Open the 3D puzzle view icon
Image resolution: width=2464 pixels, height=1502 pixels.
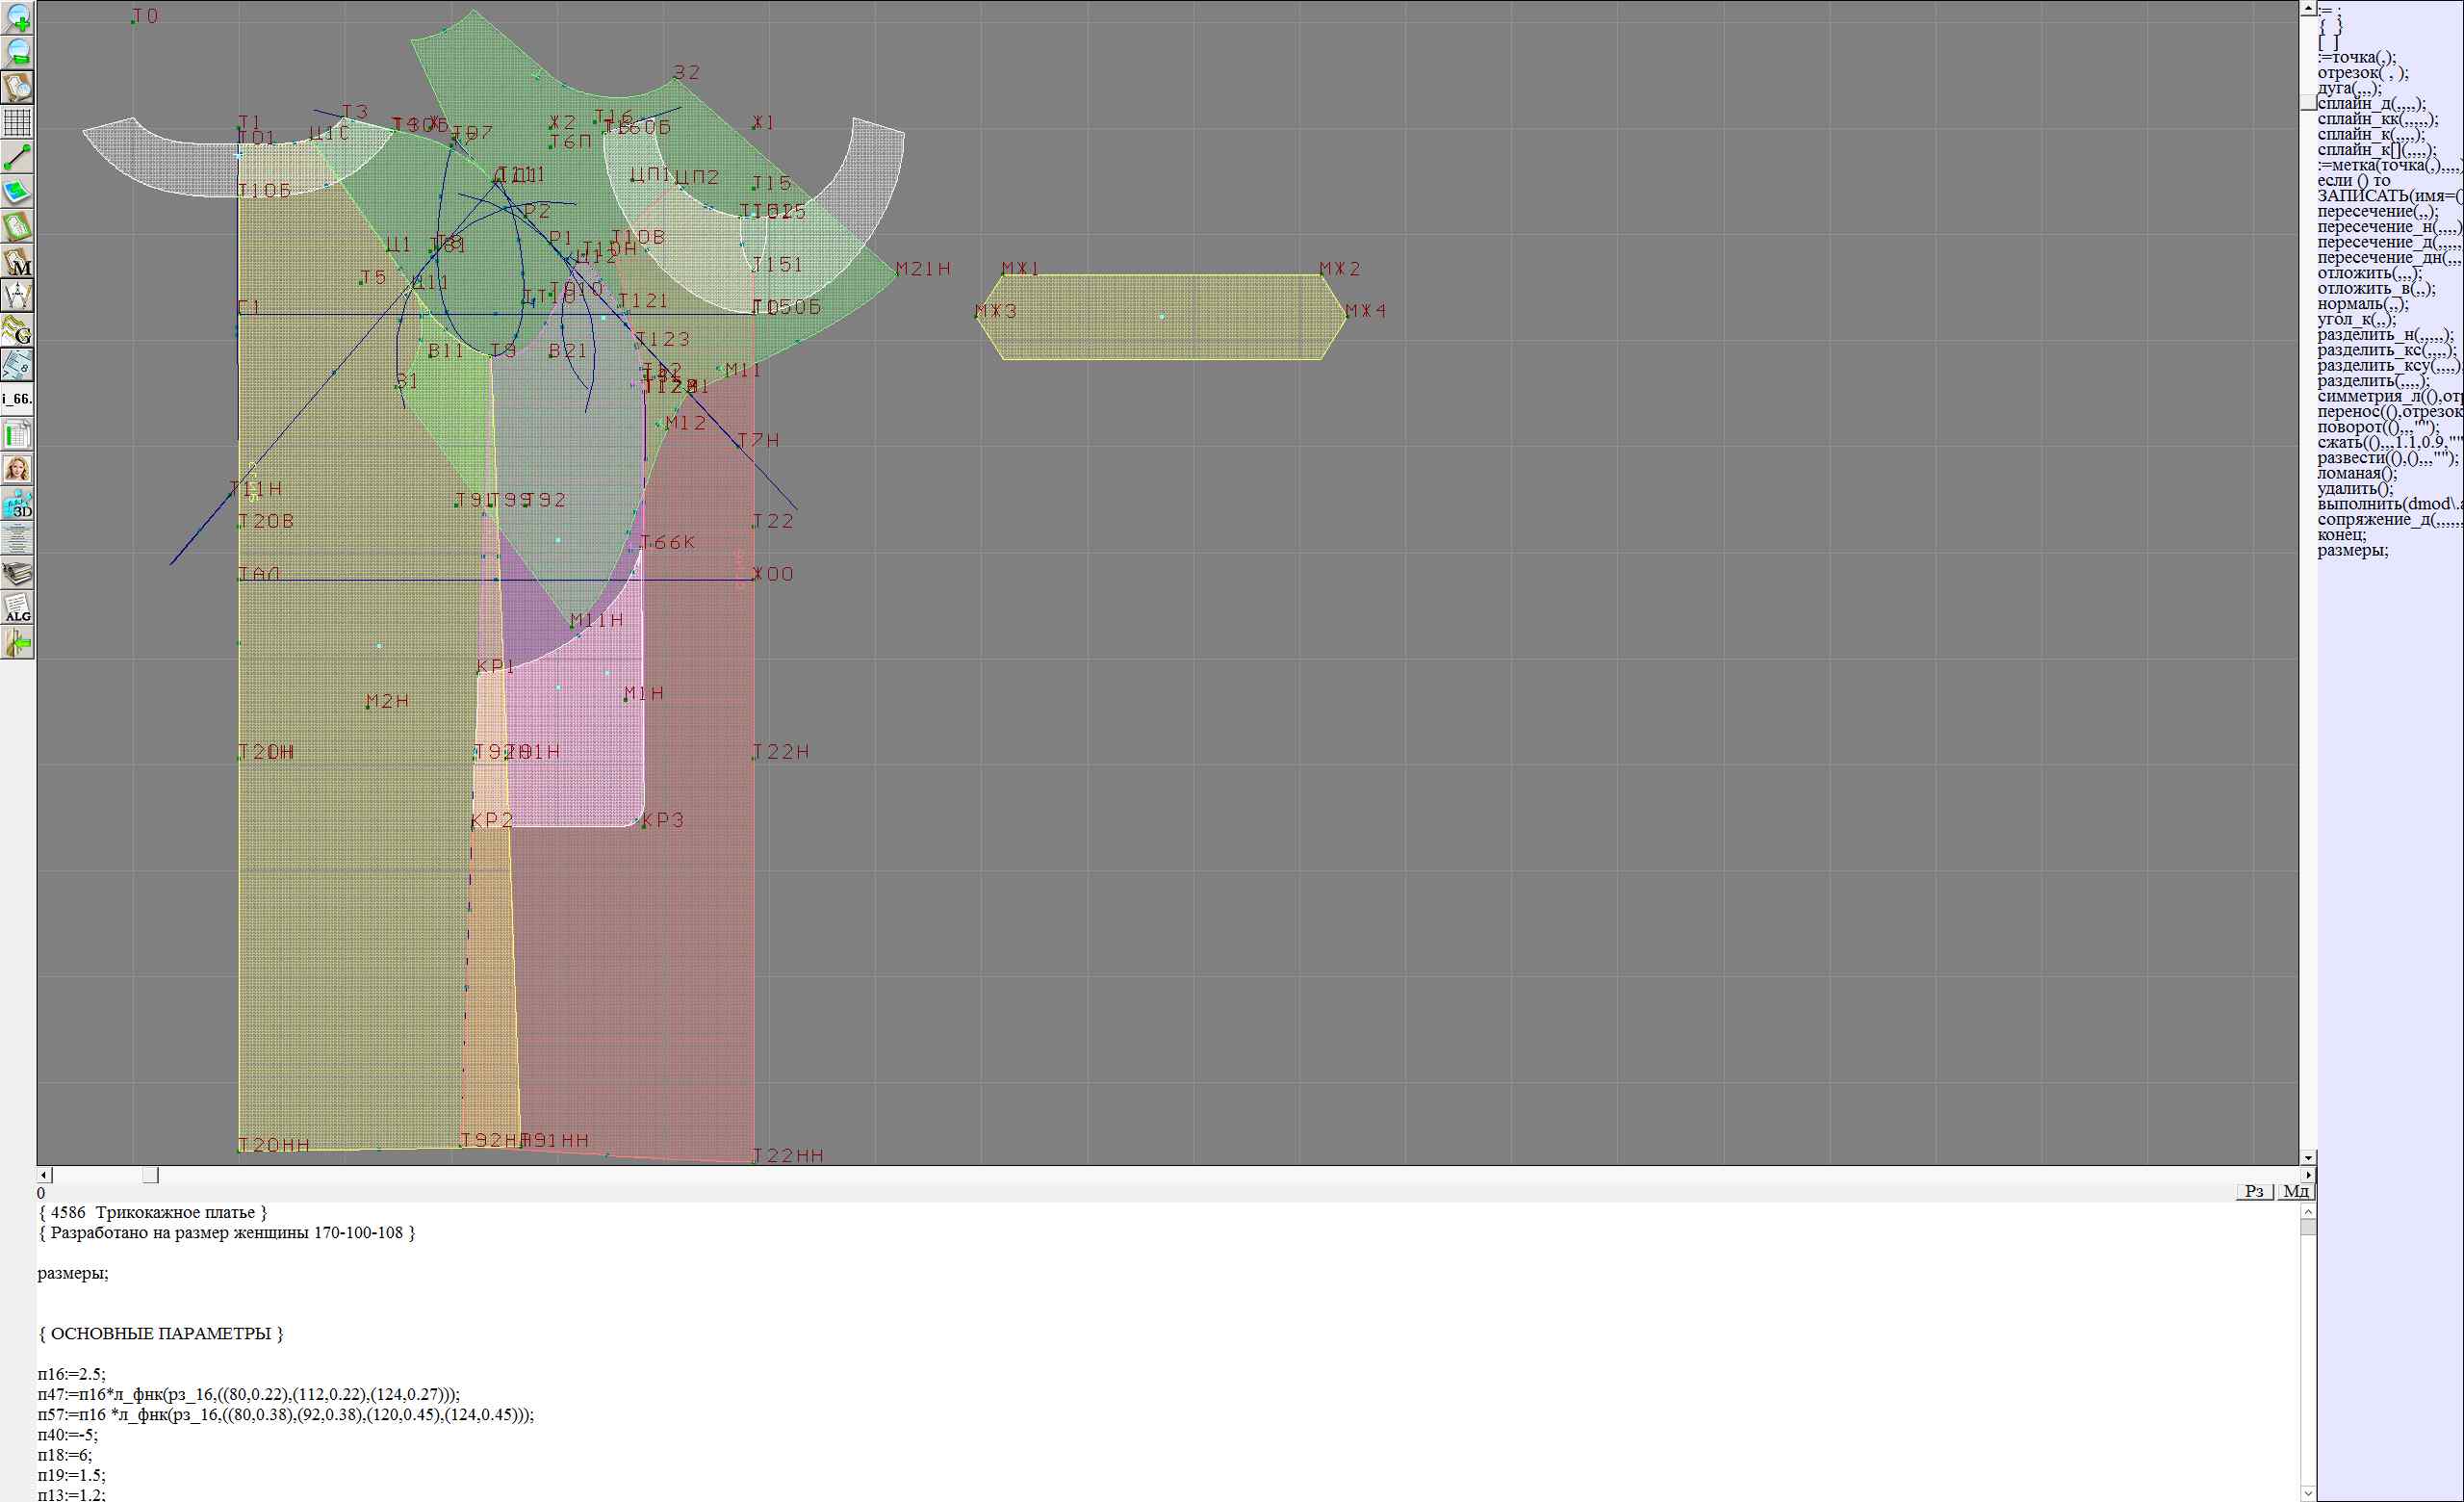[17, 504]
